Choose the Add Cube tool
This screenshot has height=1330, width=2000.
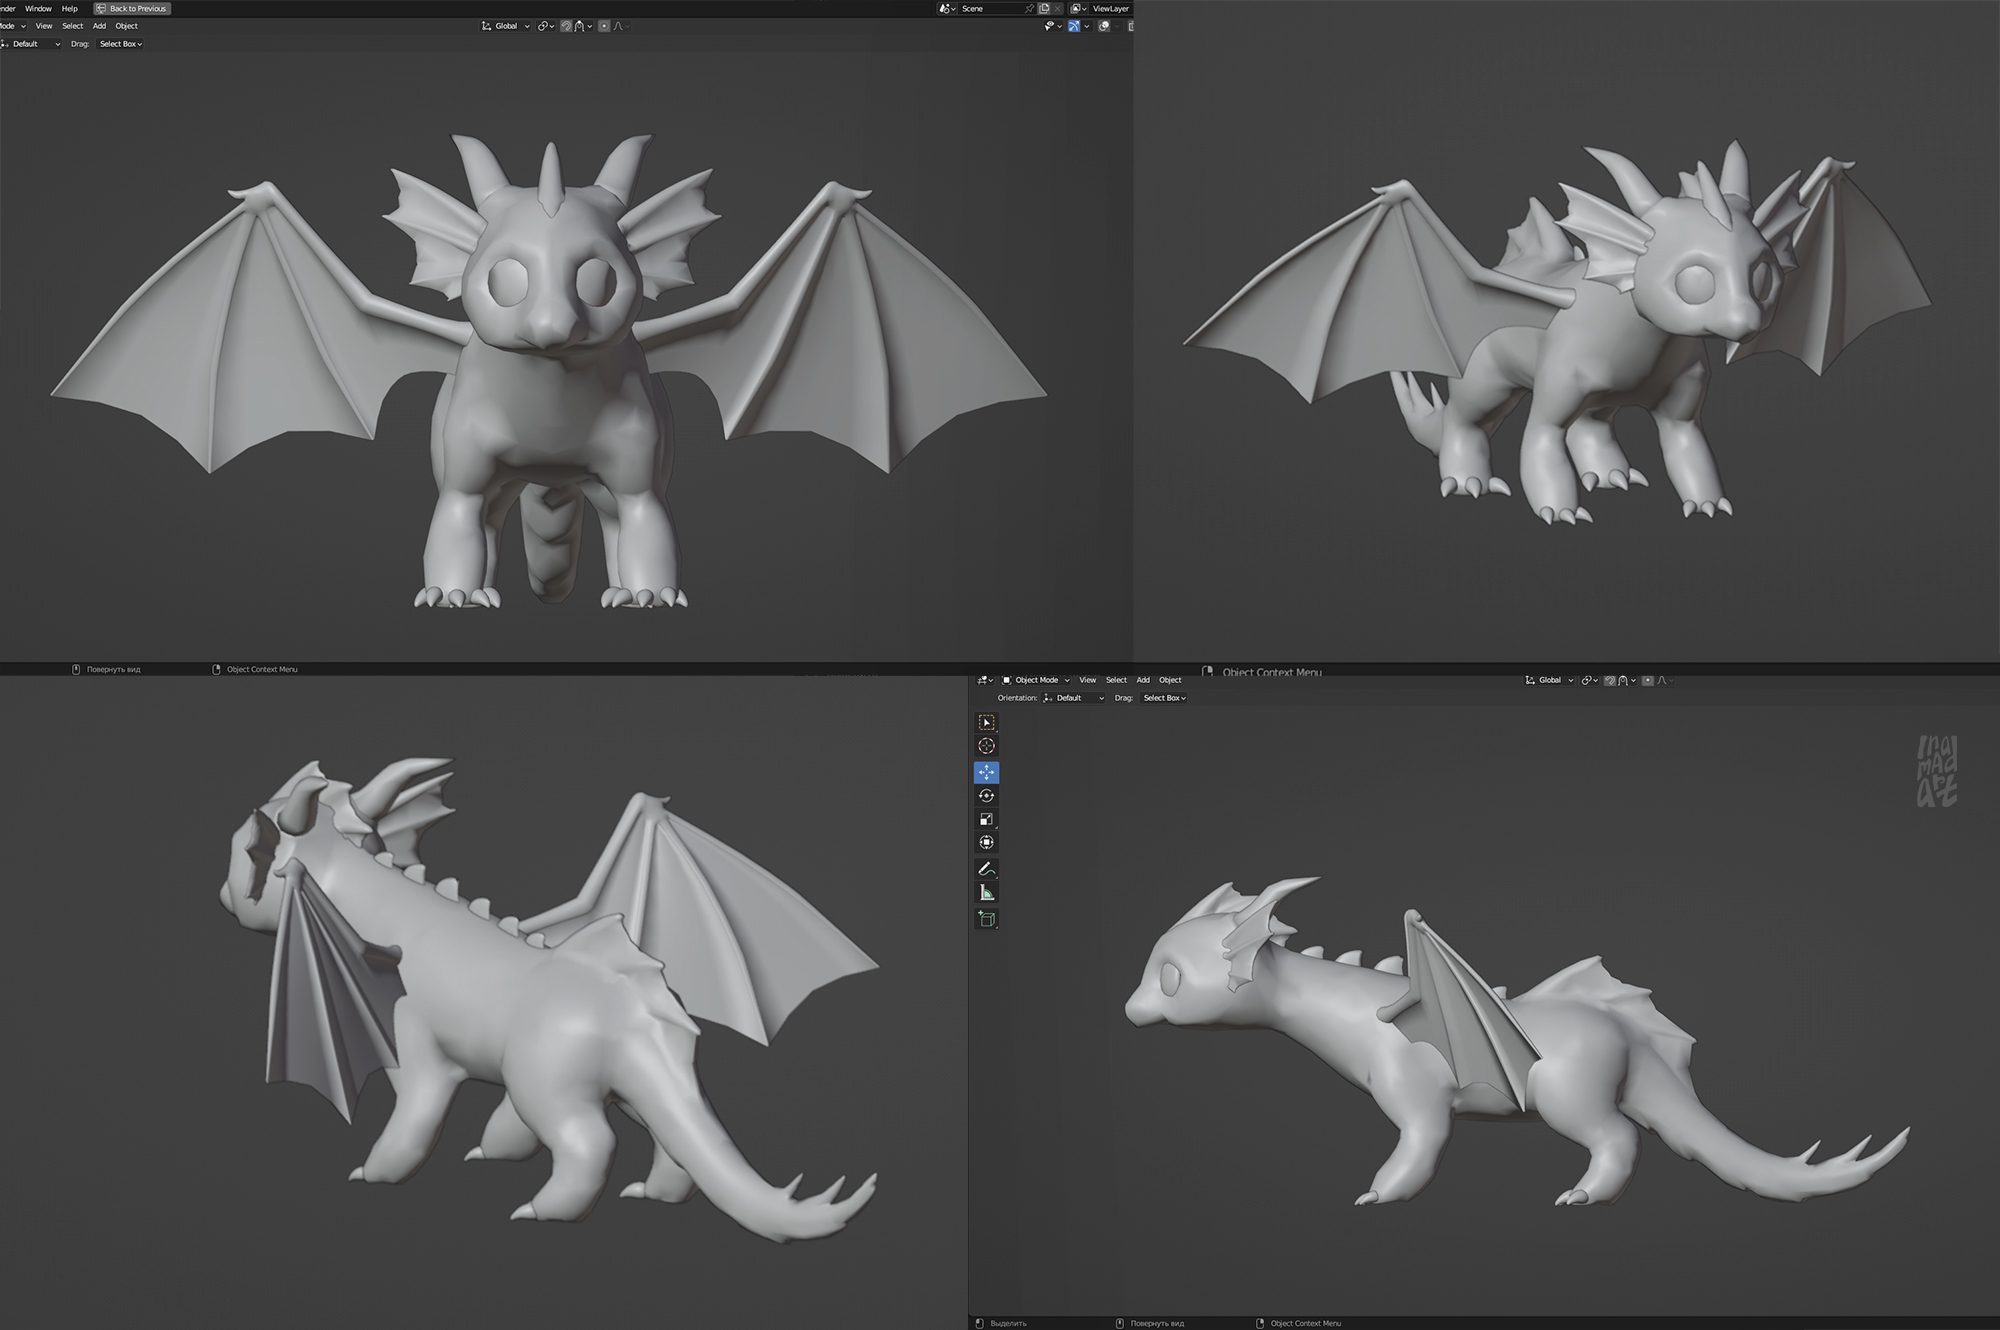[x=986, y=919]
